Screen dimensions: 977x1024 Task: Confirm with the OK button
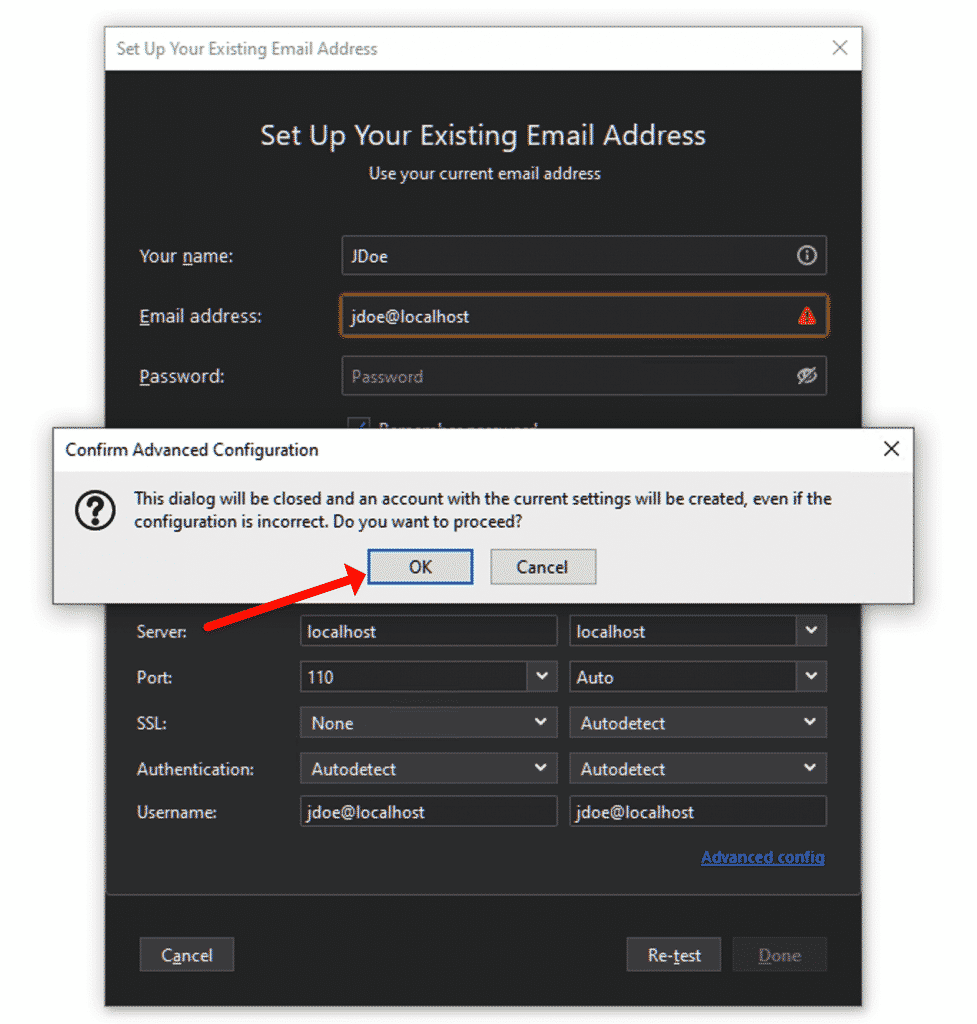click(x=420, y=566)
